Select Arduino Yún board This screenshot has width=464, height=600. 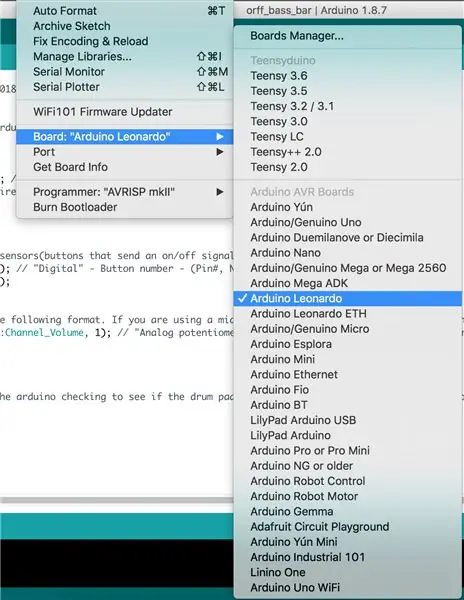[x=348, y=207]
